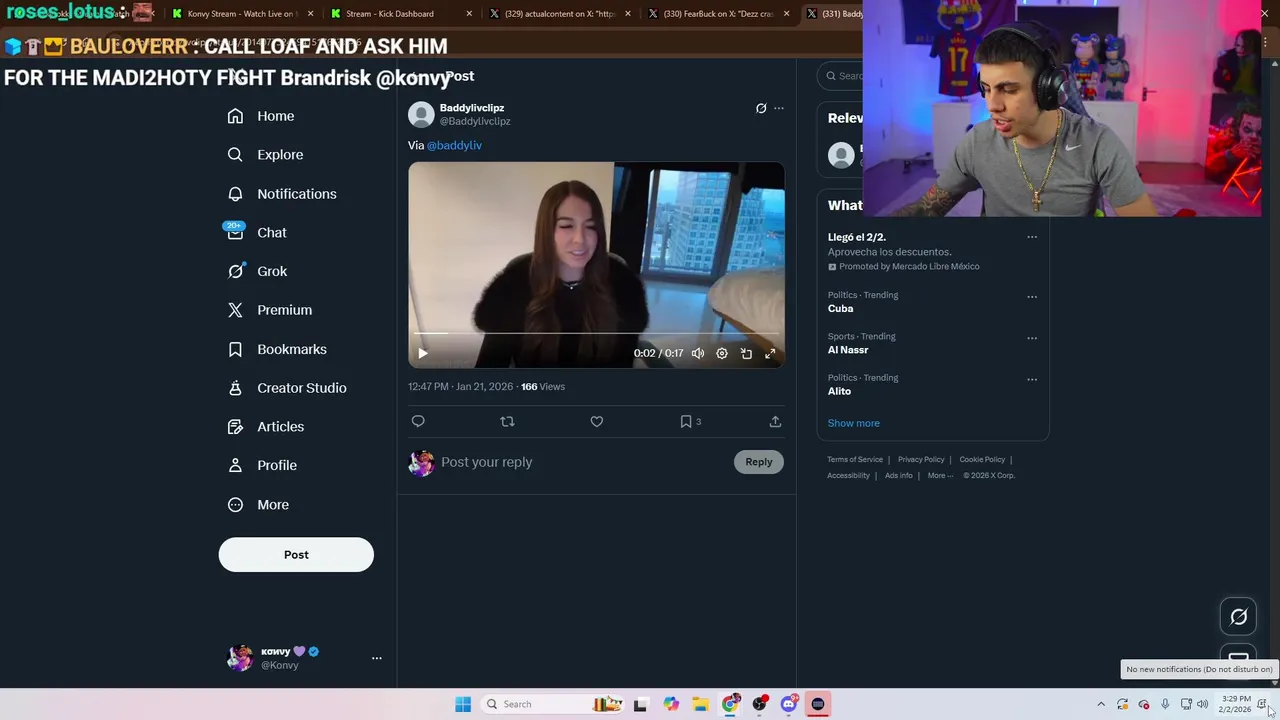Open video playback settings gear

pos(722,353)
